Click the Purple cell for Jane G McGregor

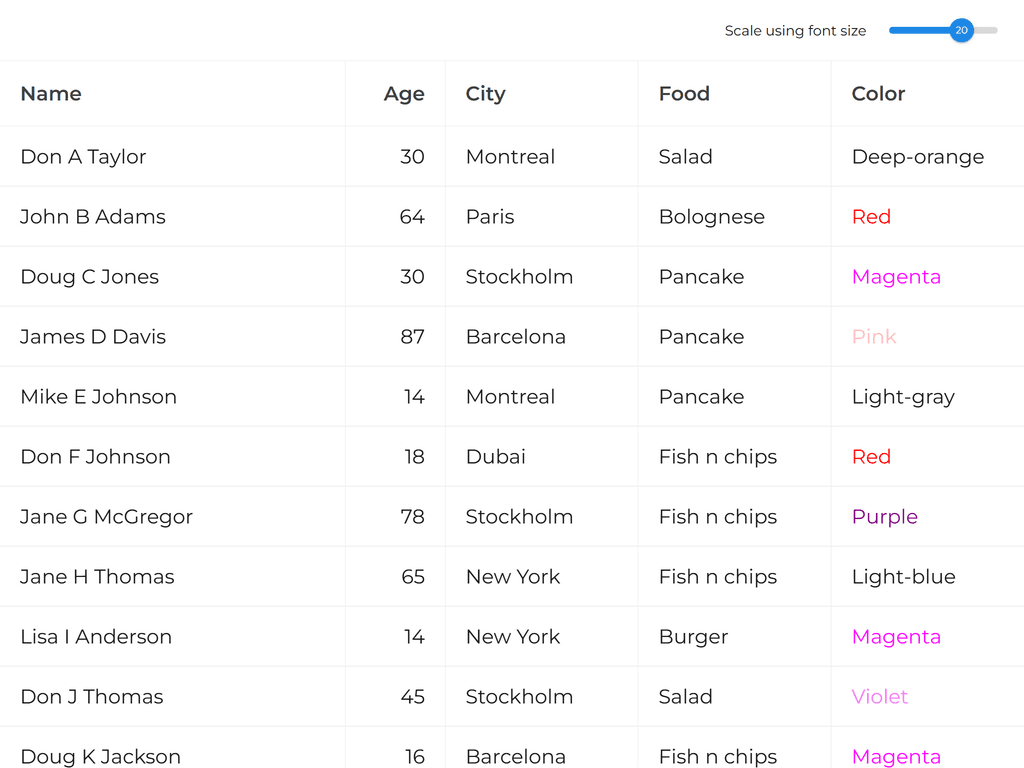pyautogui.click(x=885, y=517)
